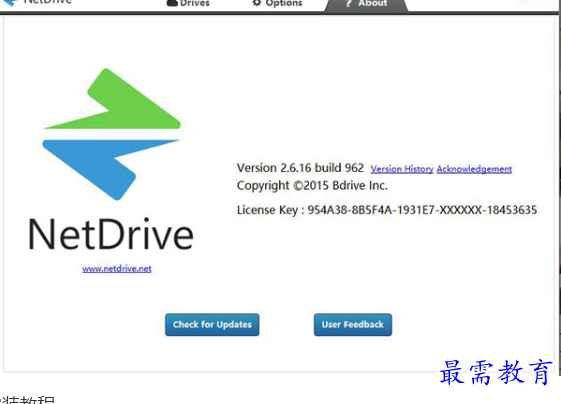Click the About question mark icon

348,3
